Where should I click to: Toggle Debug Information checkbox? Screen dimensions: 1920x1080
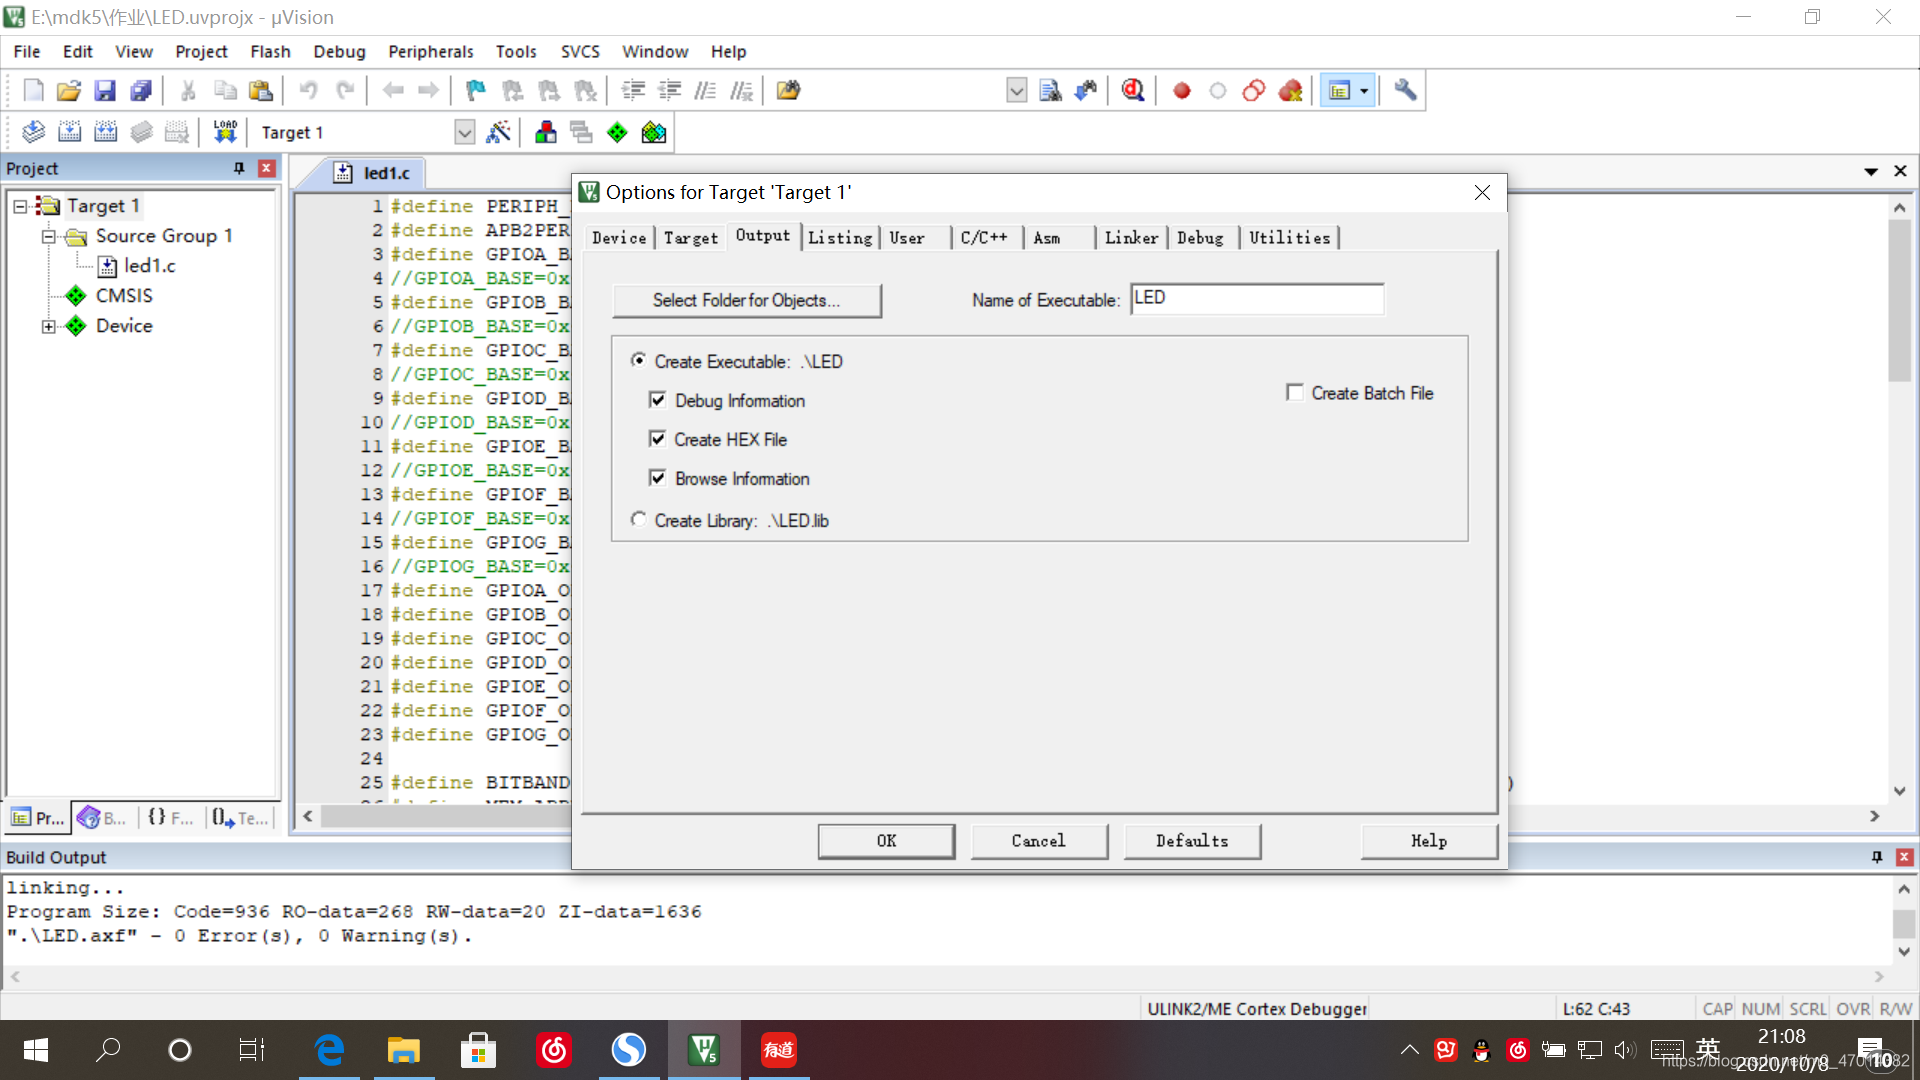[657, 400]
